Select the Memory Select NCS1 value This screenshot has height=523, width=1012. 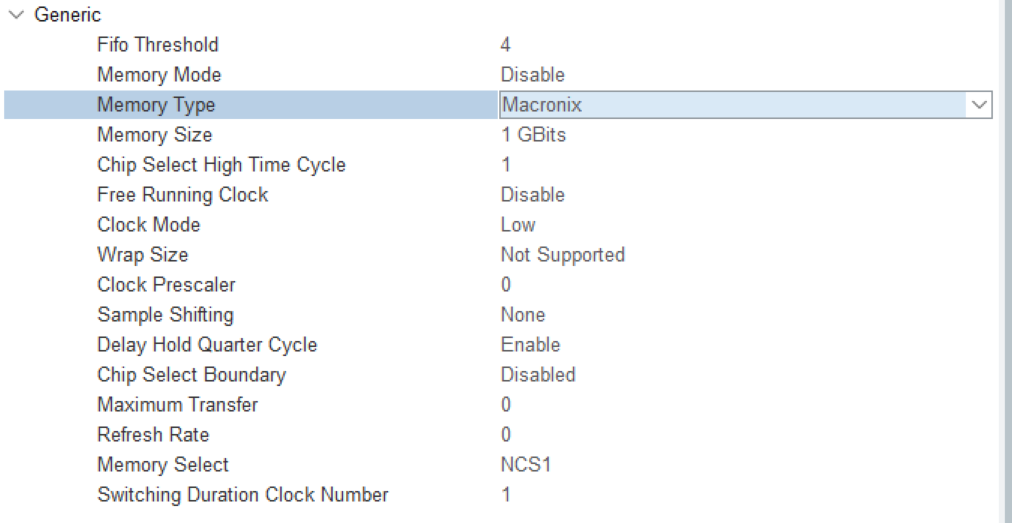pos(524,465)
